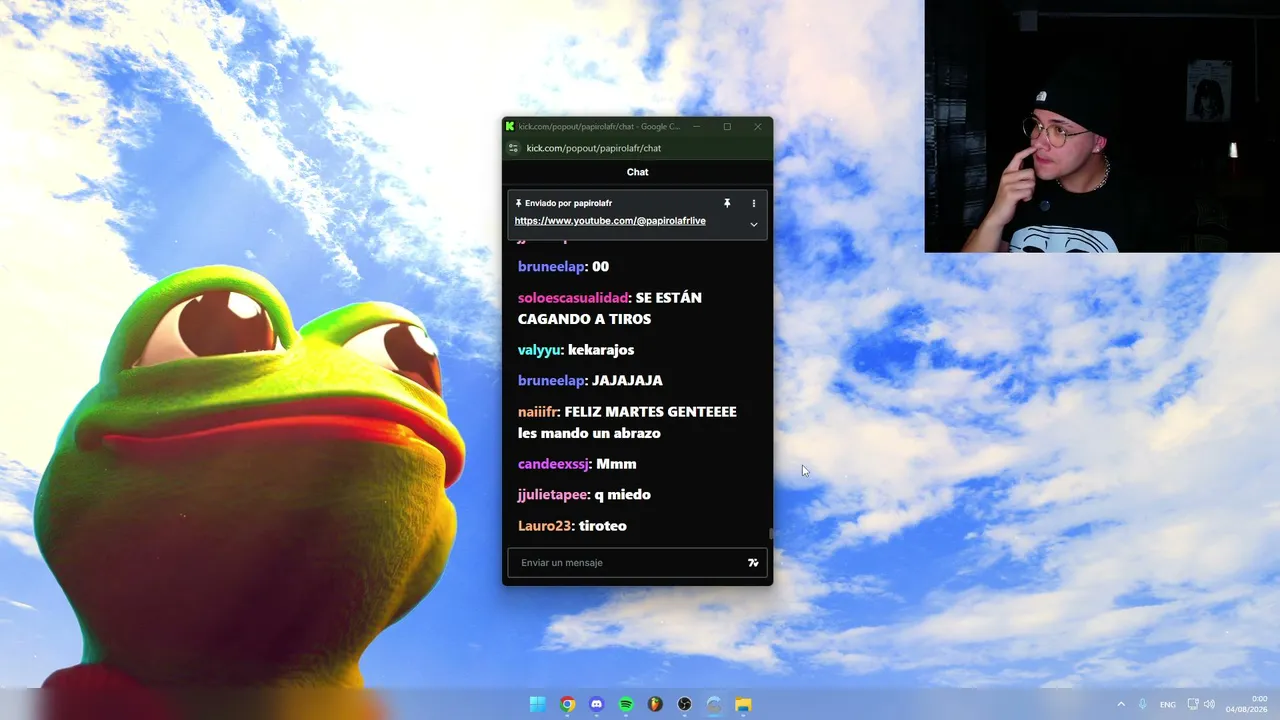This screenshot has height=720, width=1280.
Task: Open network settings tray icon
Action: click(x=1193, y=704)
